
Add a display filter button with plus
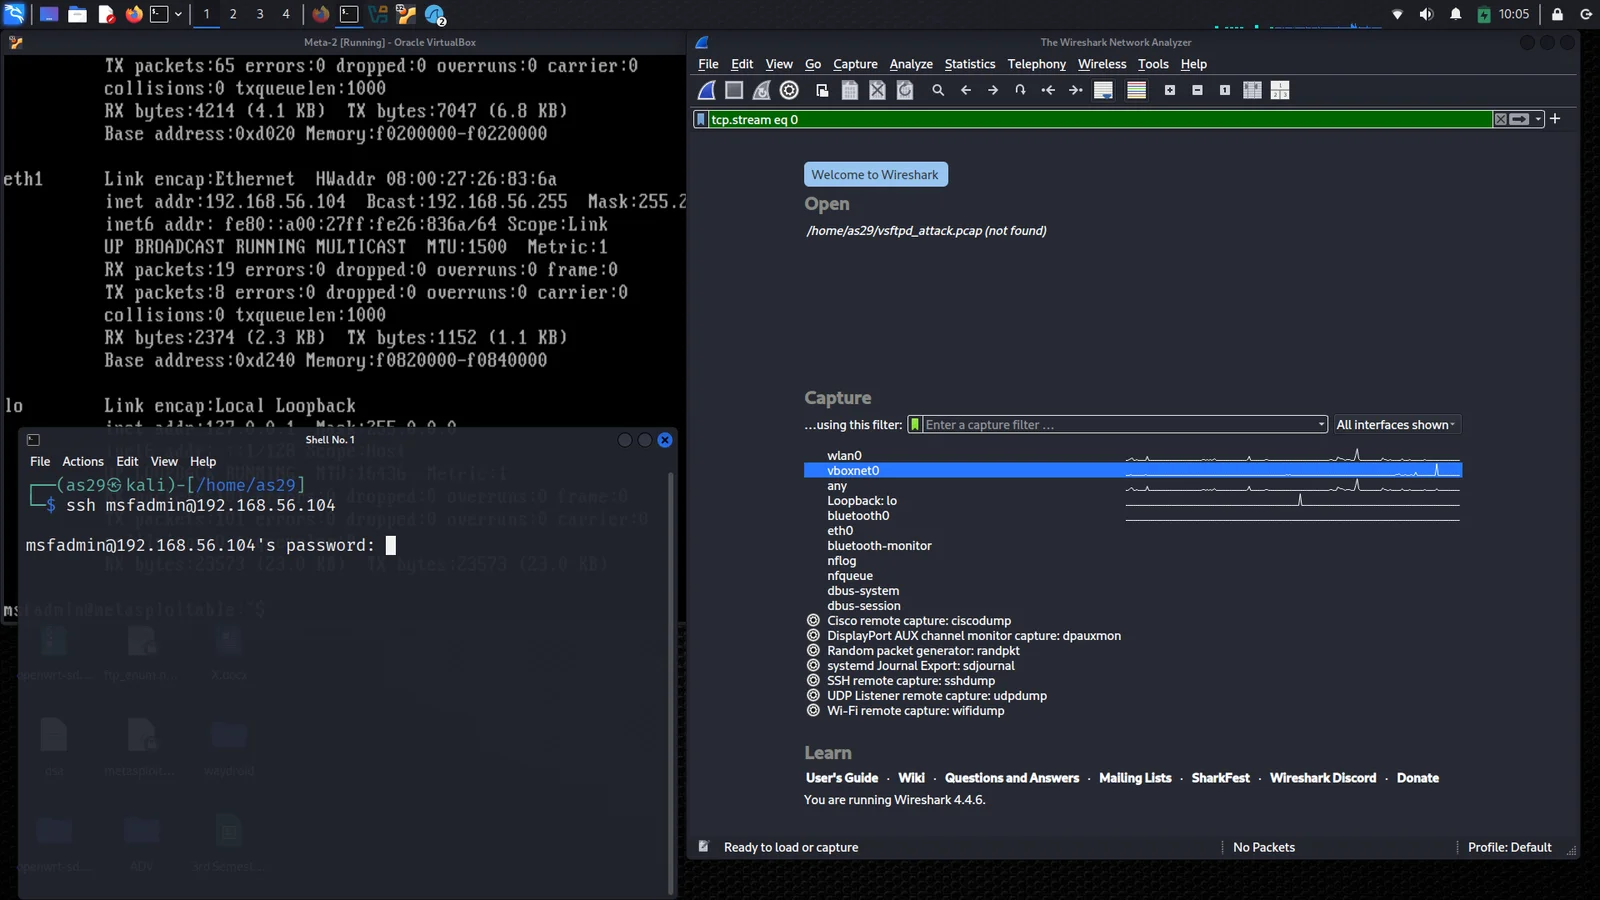1555,119
